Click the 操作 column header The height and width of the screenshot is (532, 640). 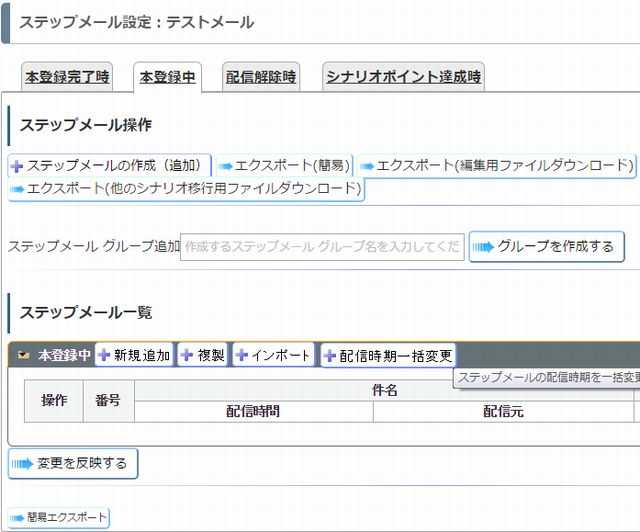click(x=54, y=401)
